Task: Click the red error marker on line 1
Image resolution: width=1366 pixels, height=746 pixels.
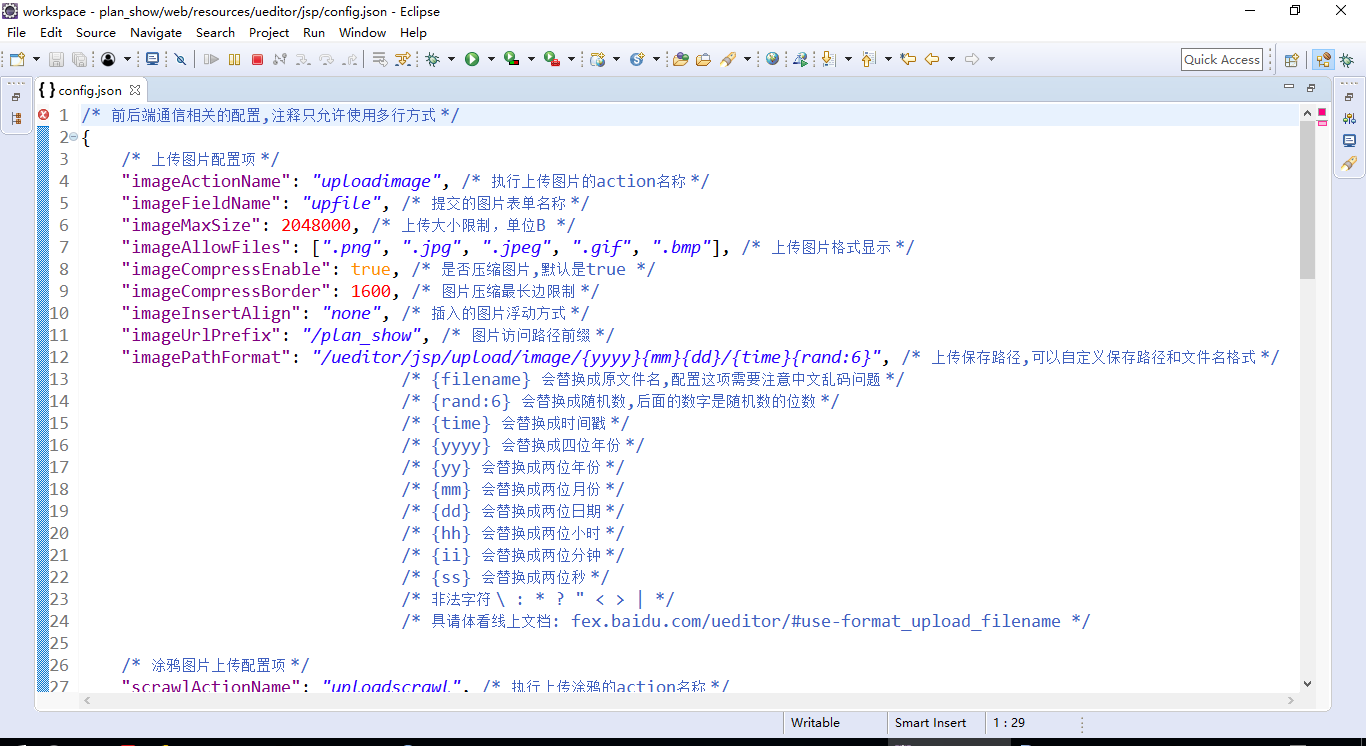Action: pos(43,115)
